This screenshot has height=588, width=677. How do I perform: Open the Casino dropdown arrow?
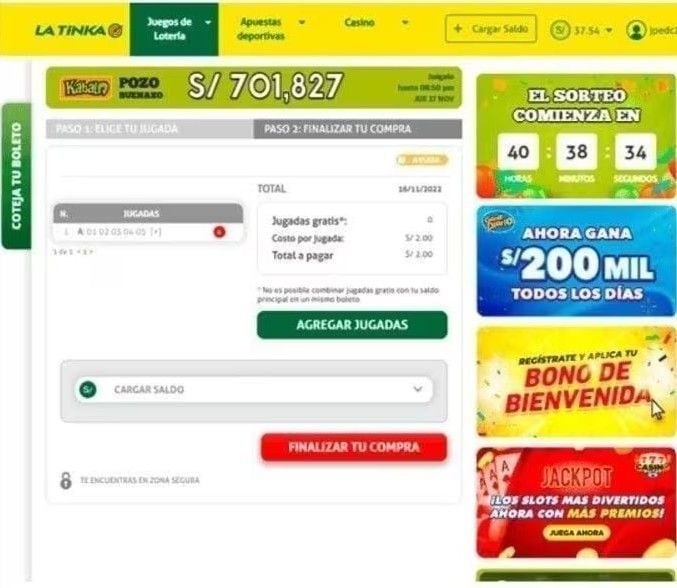point(405,22)
